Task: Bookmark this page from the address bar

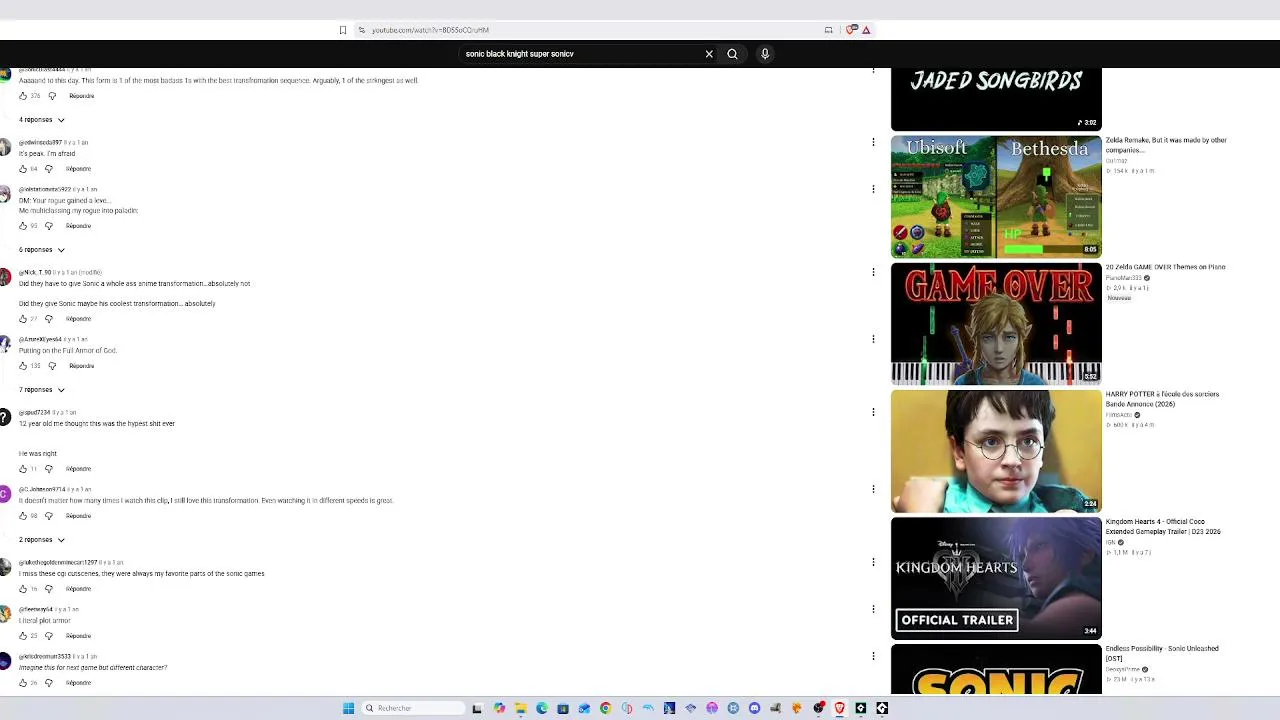Action: click(x=342, y=30)
